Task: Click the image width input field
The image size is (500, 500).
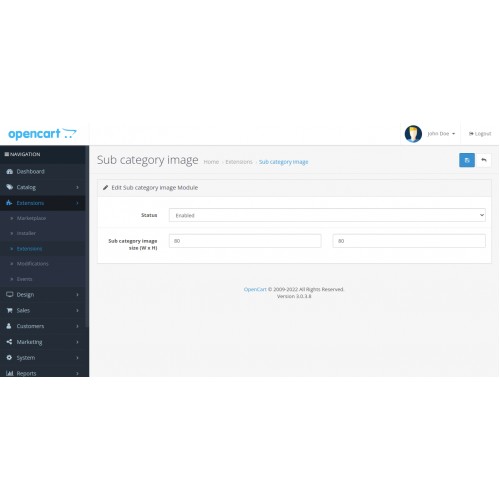Action: click(245, 241)
